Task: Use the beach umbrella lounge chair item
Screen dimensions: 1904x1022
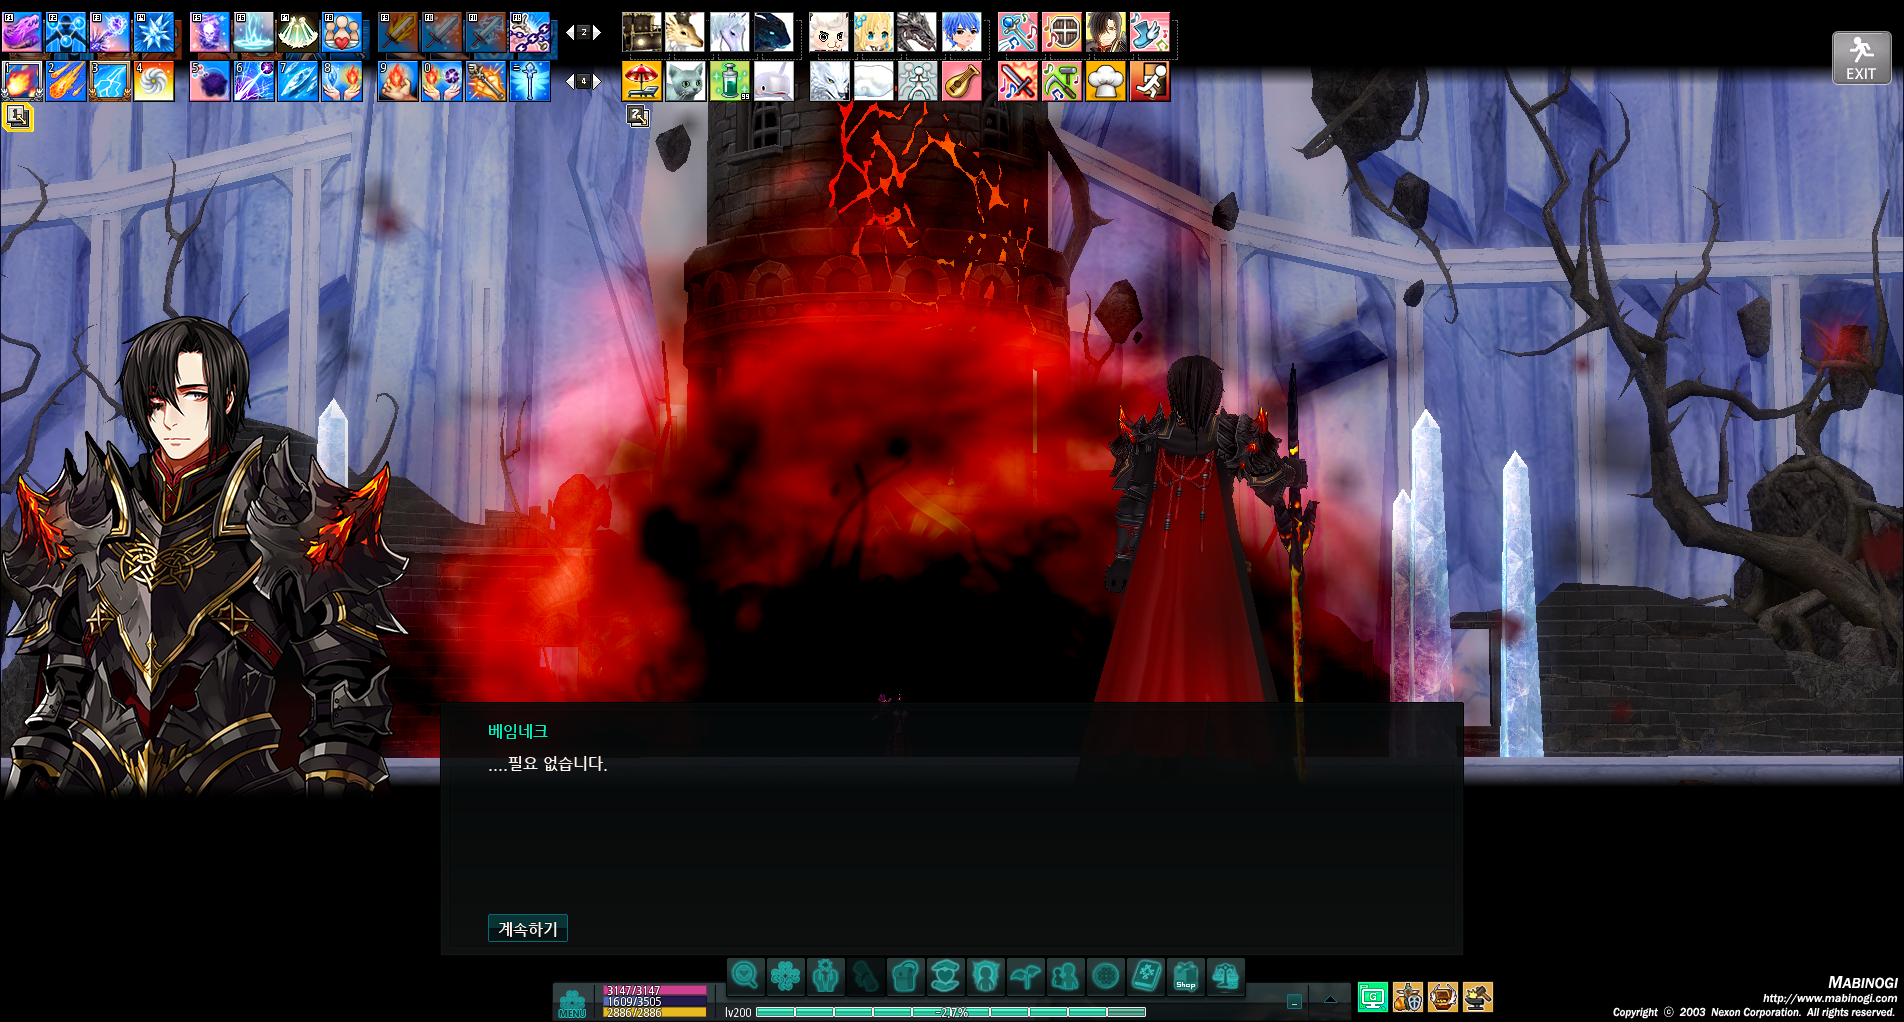Action: coord(641,81)
